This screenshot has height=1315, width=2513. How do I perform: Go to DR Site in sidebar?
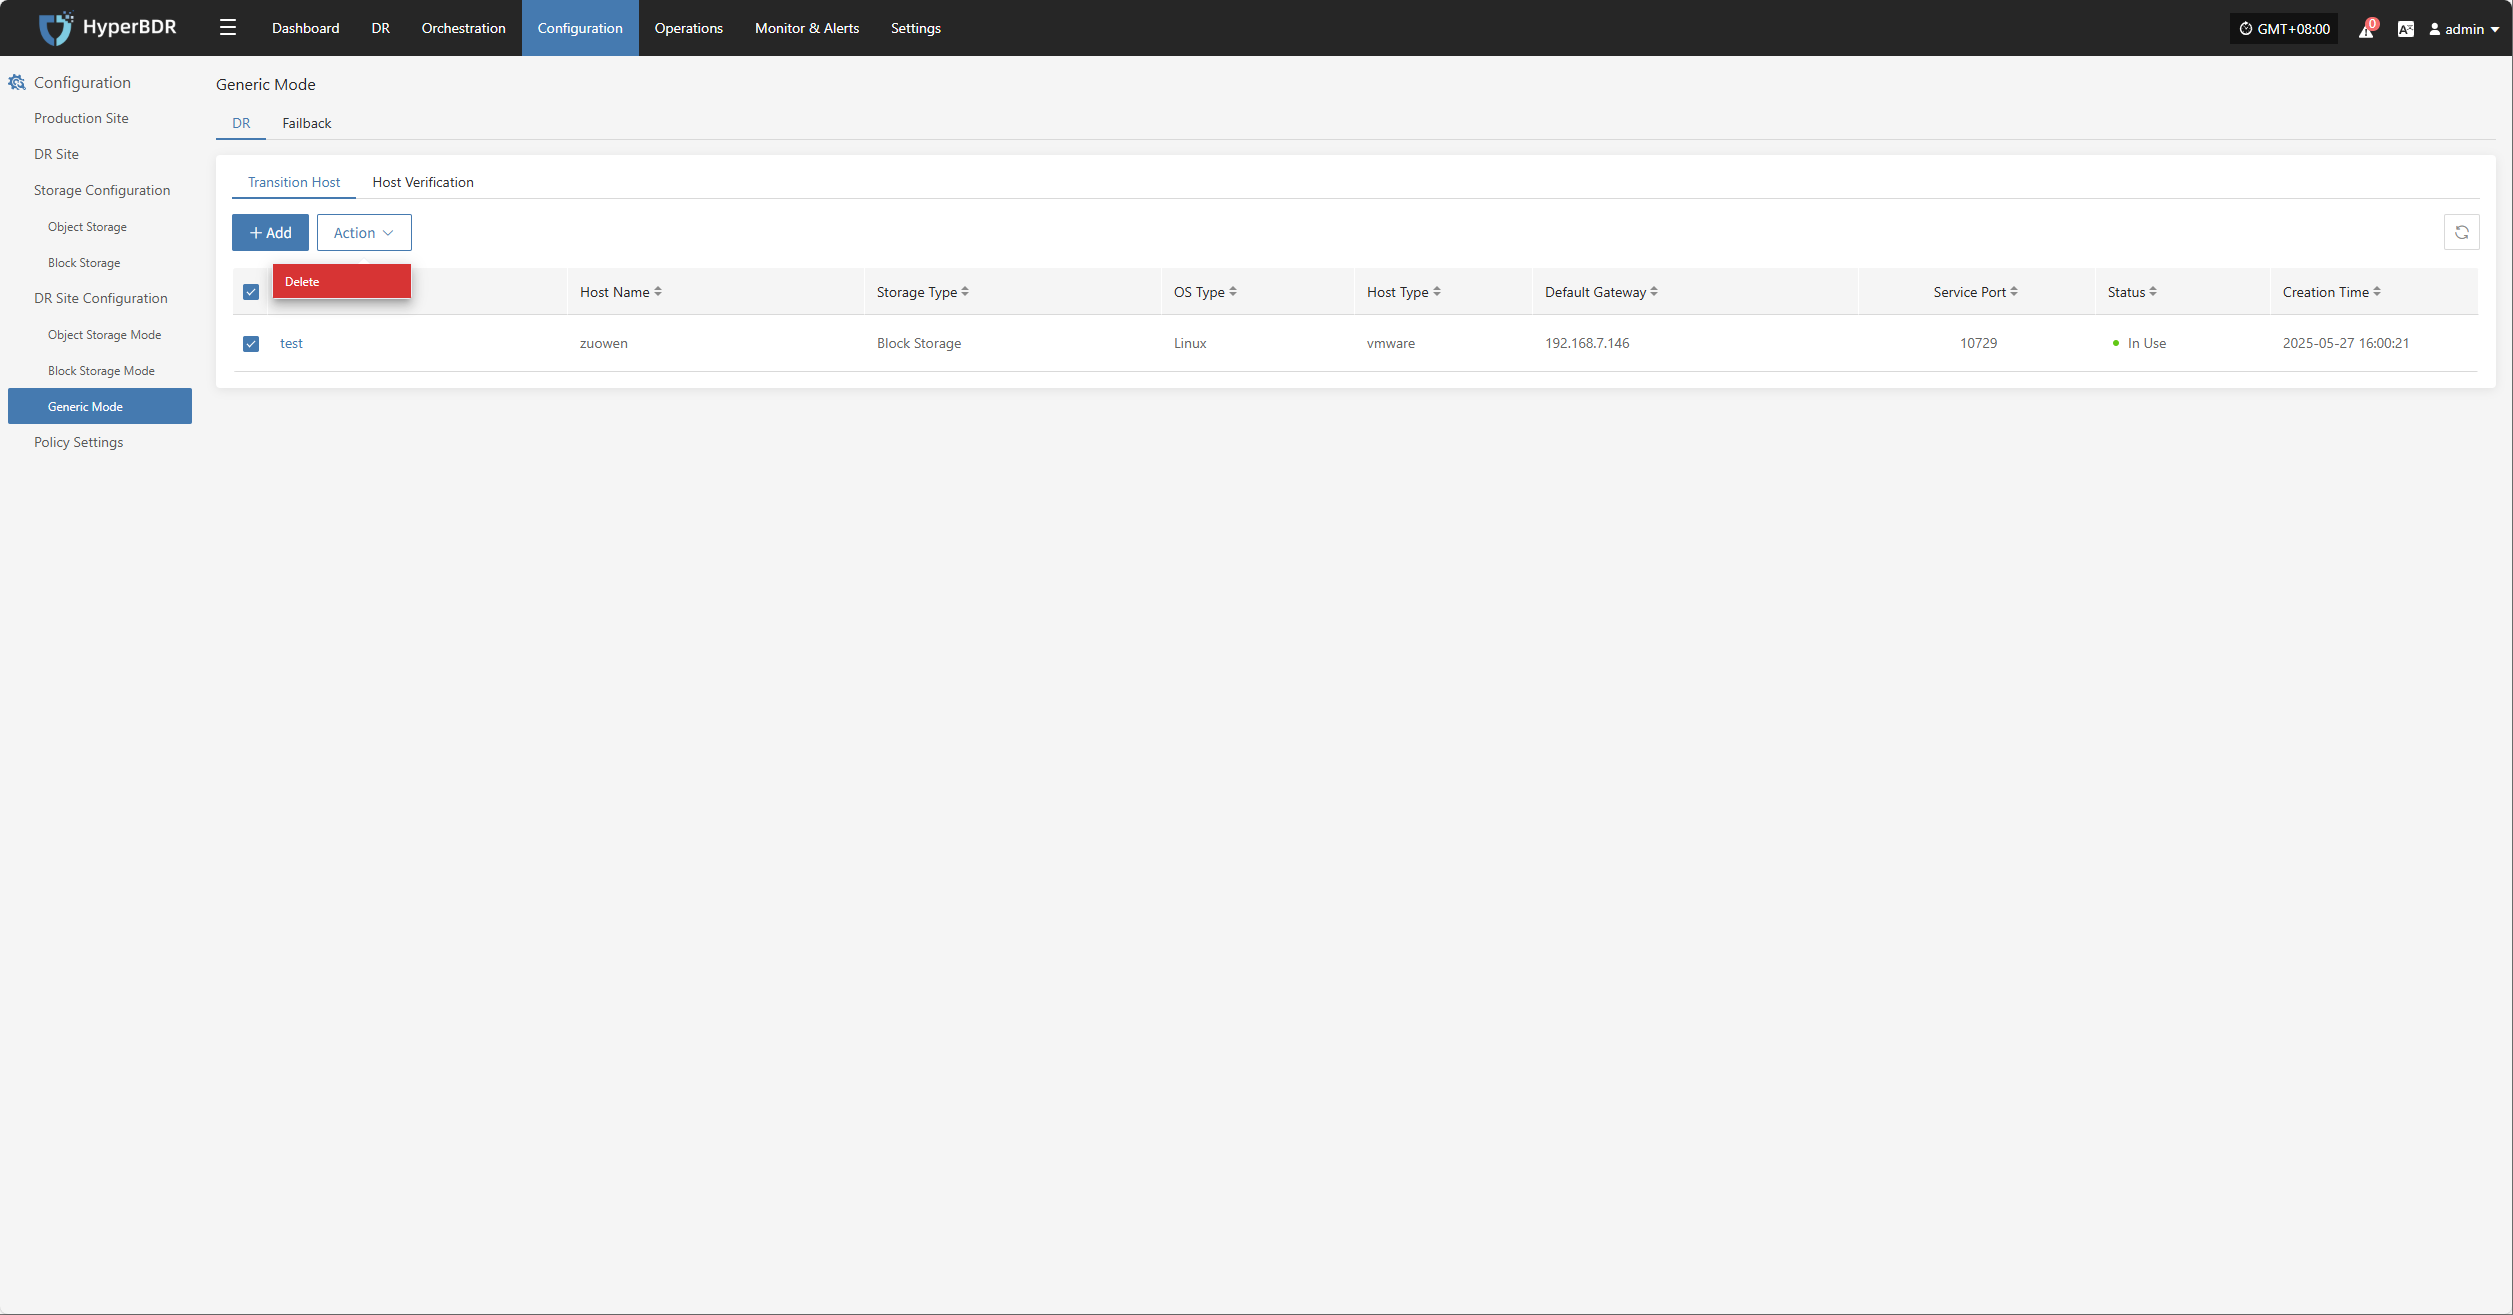56,154
